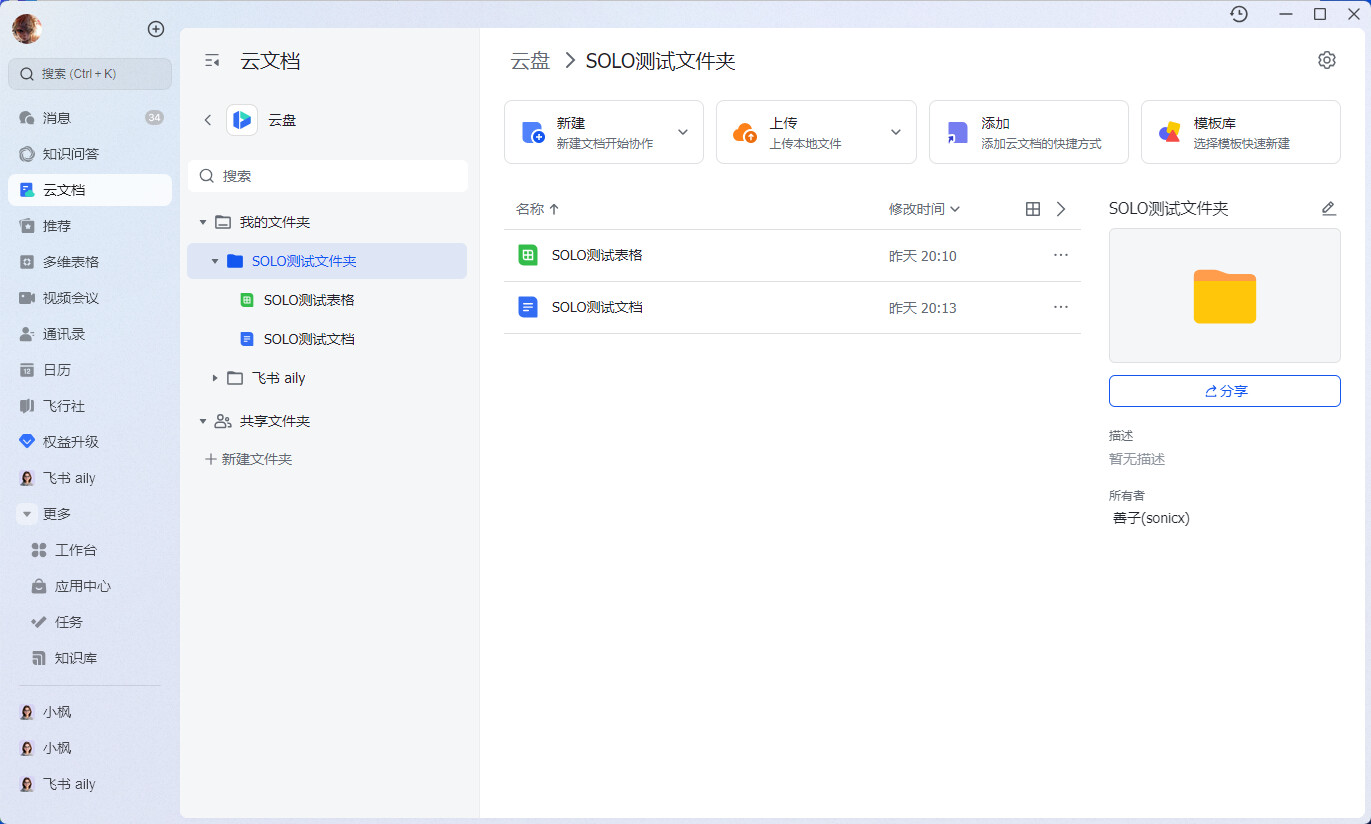Collapse the 更多 section in left navigation
Viewport: 1371px width, 824px height.
coord(27,514)
